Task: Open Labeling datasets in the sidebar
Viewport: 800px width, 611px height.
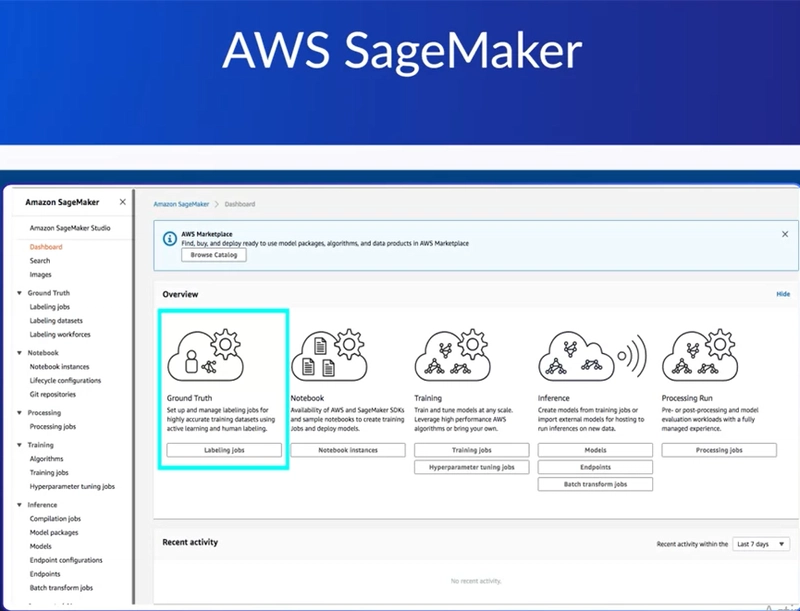Action: coord(56,320)
